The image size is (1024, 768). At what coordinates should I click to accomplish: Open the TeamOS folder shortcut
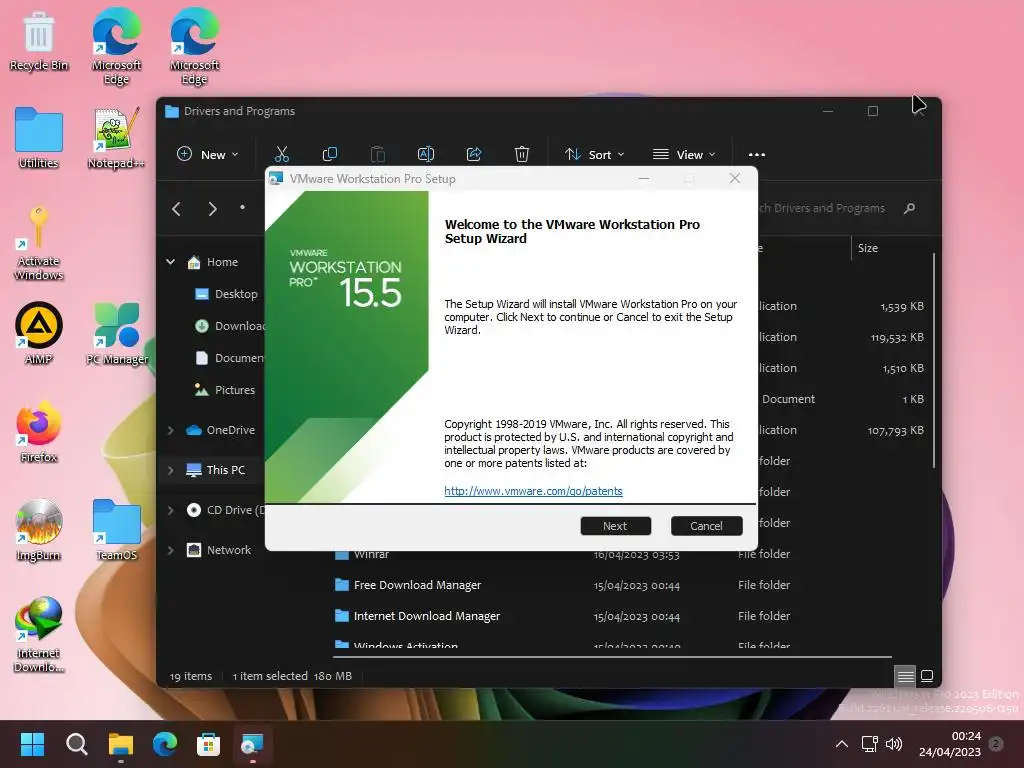pos(116,529)
